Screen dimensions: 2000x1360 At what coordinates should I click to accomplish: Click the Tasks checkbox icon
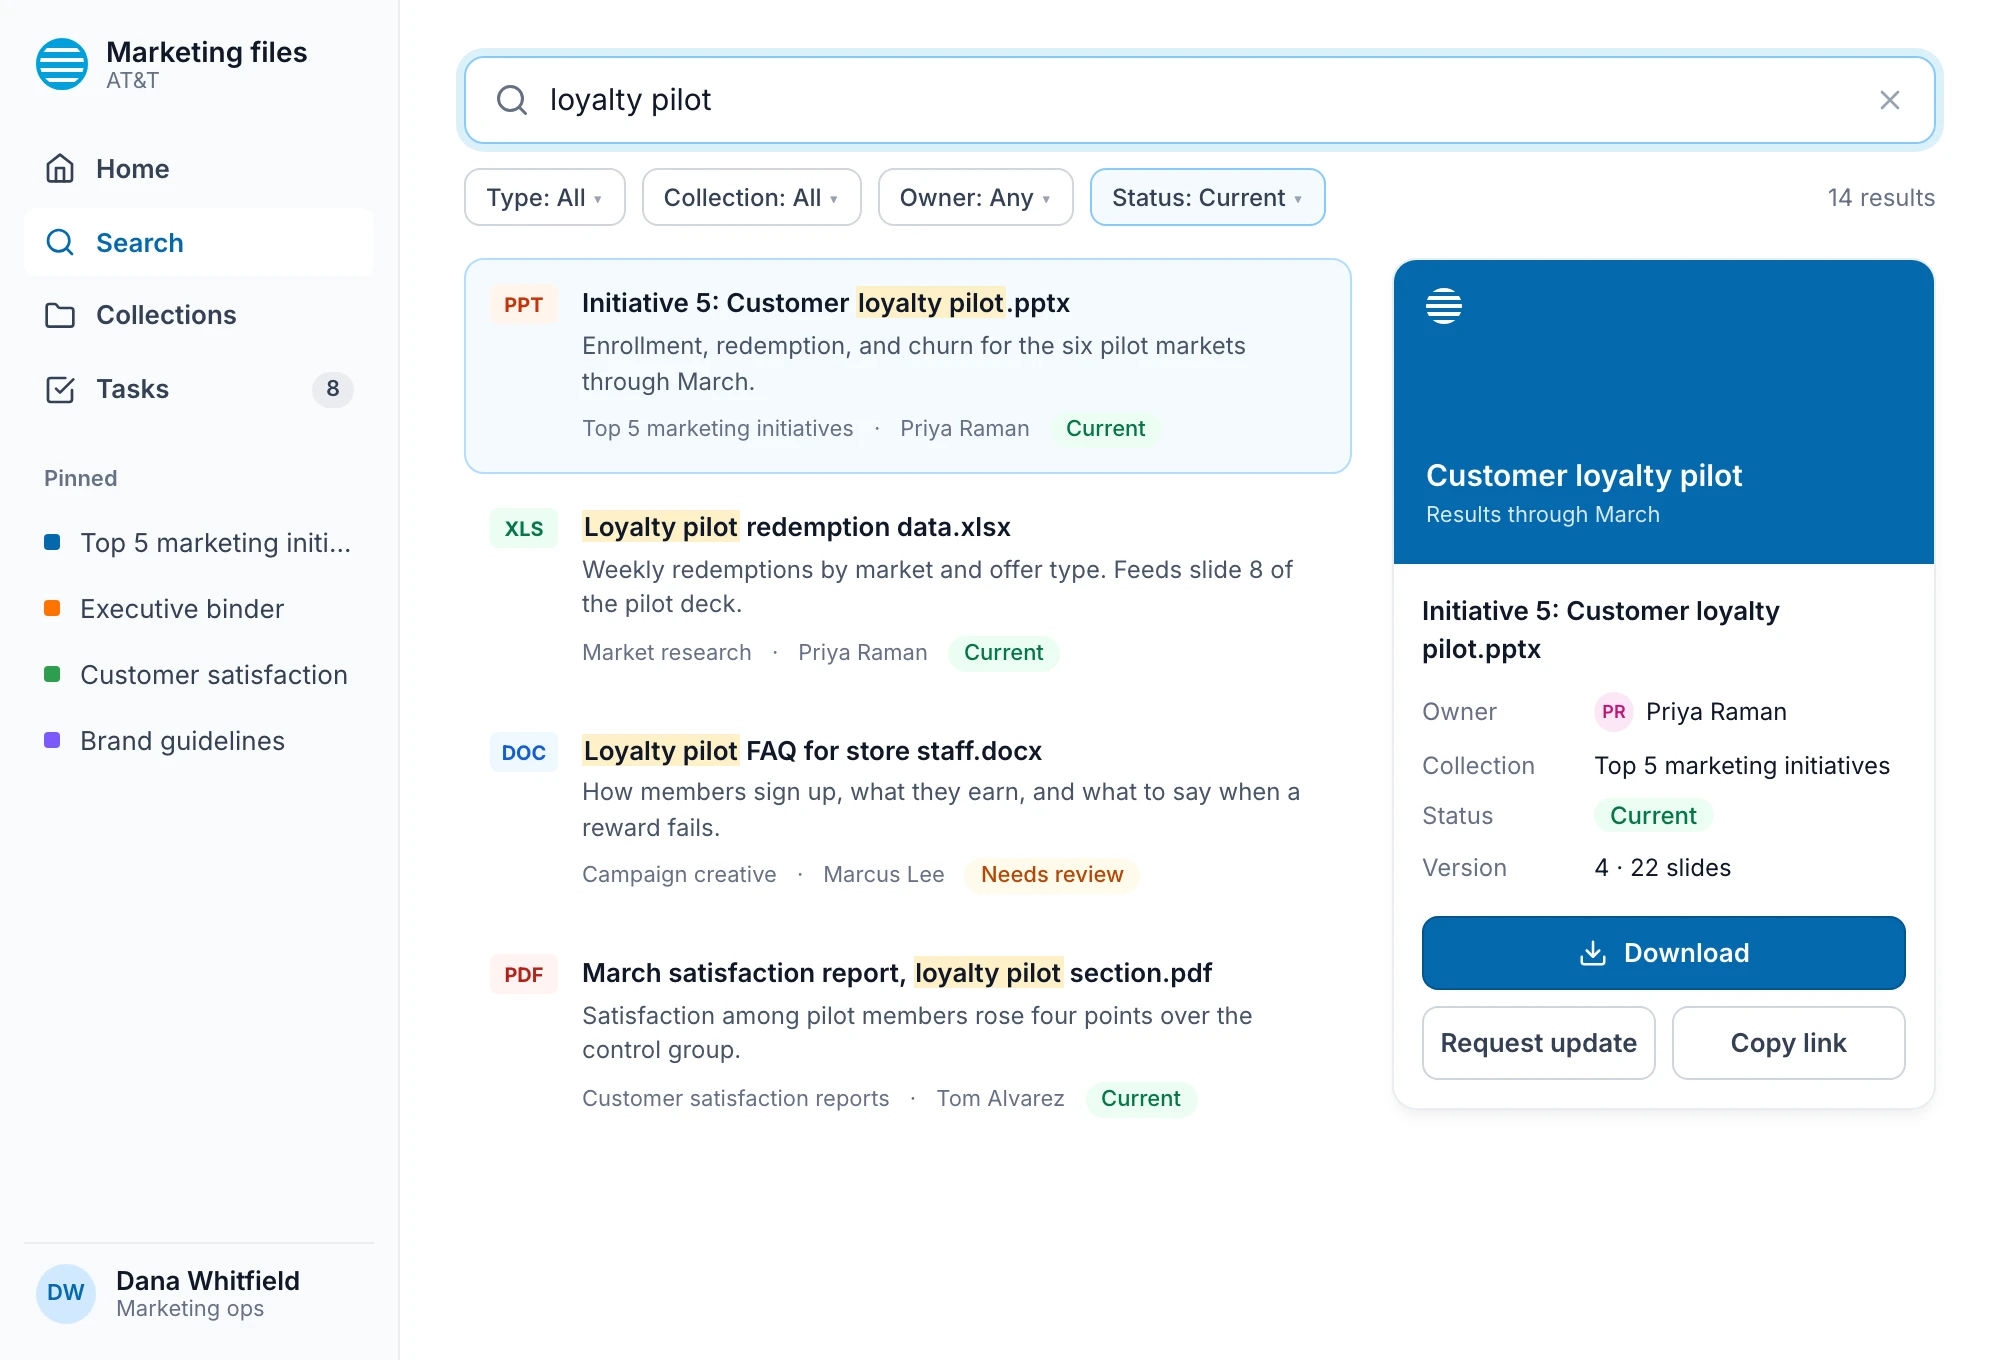(60, 389)
